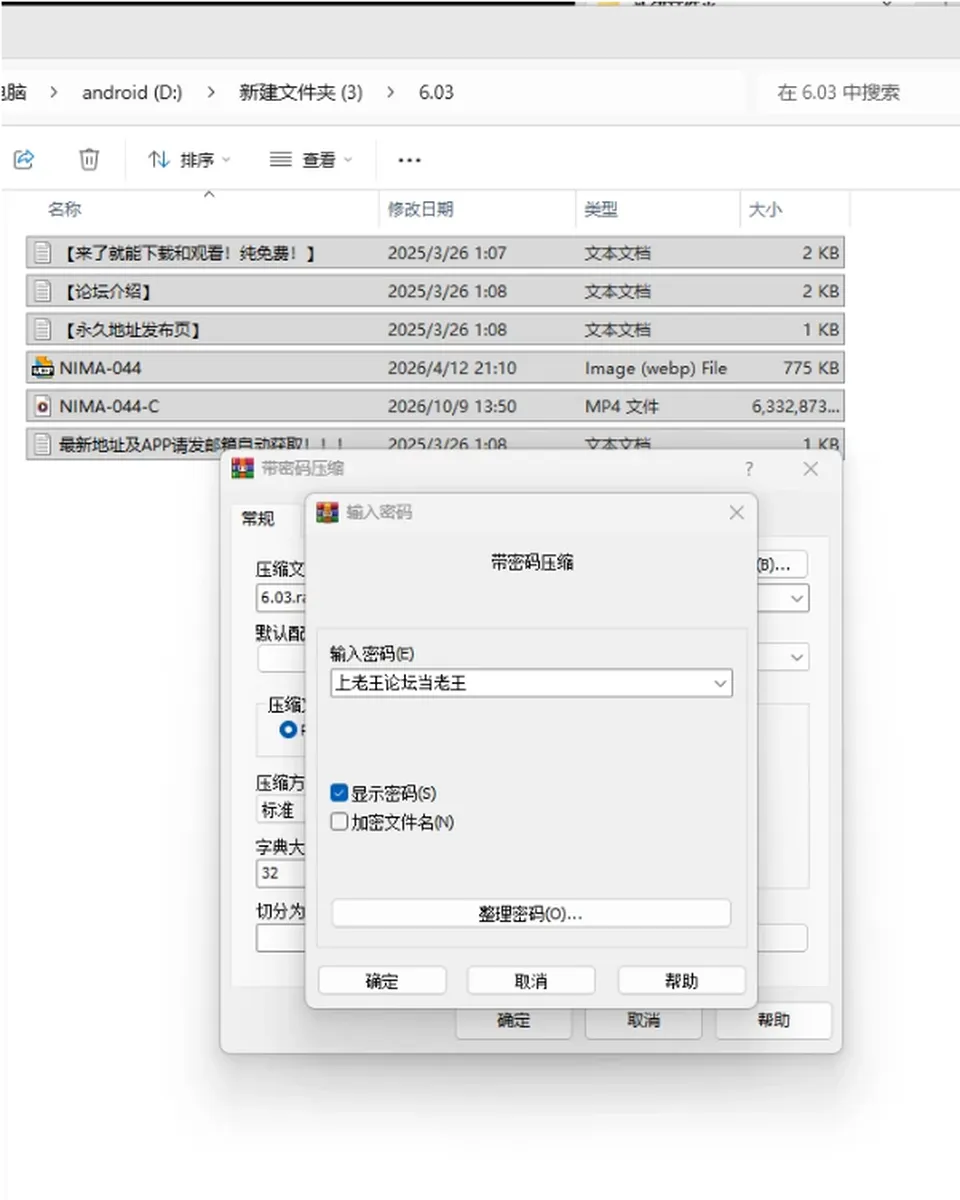Open the 查看 view dropdown
The width and height of the screenshot is (960, 1200).
click(x=311, y=160)
